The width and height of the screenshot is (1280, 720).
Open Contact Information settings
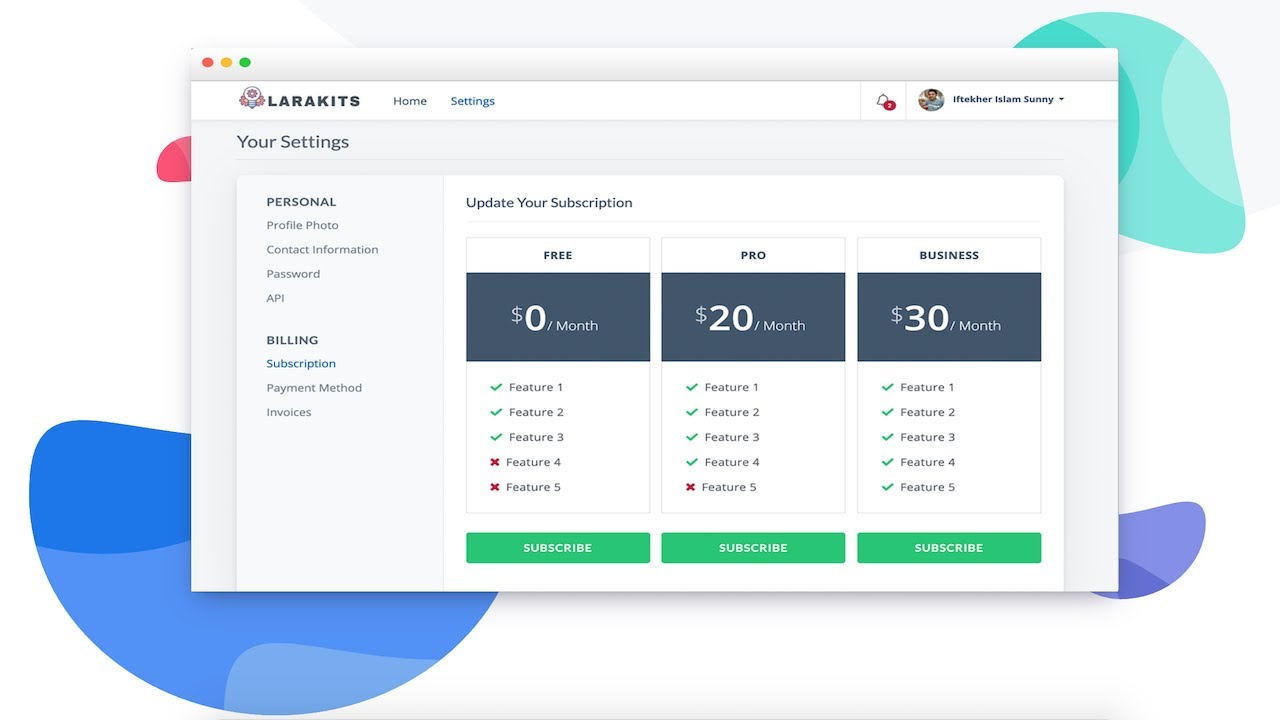point(322,250)
